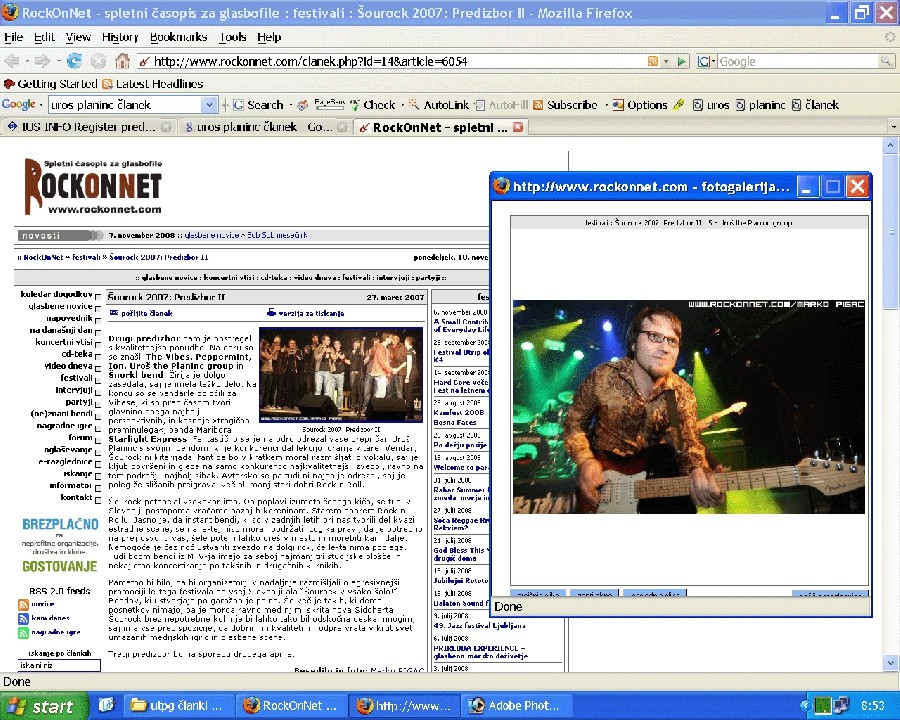Open the address bar history dropdown

pyautogui.click(x=666, y=61)
